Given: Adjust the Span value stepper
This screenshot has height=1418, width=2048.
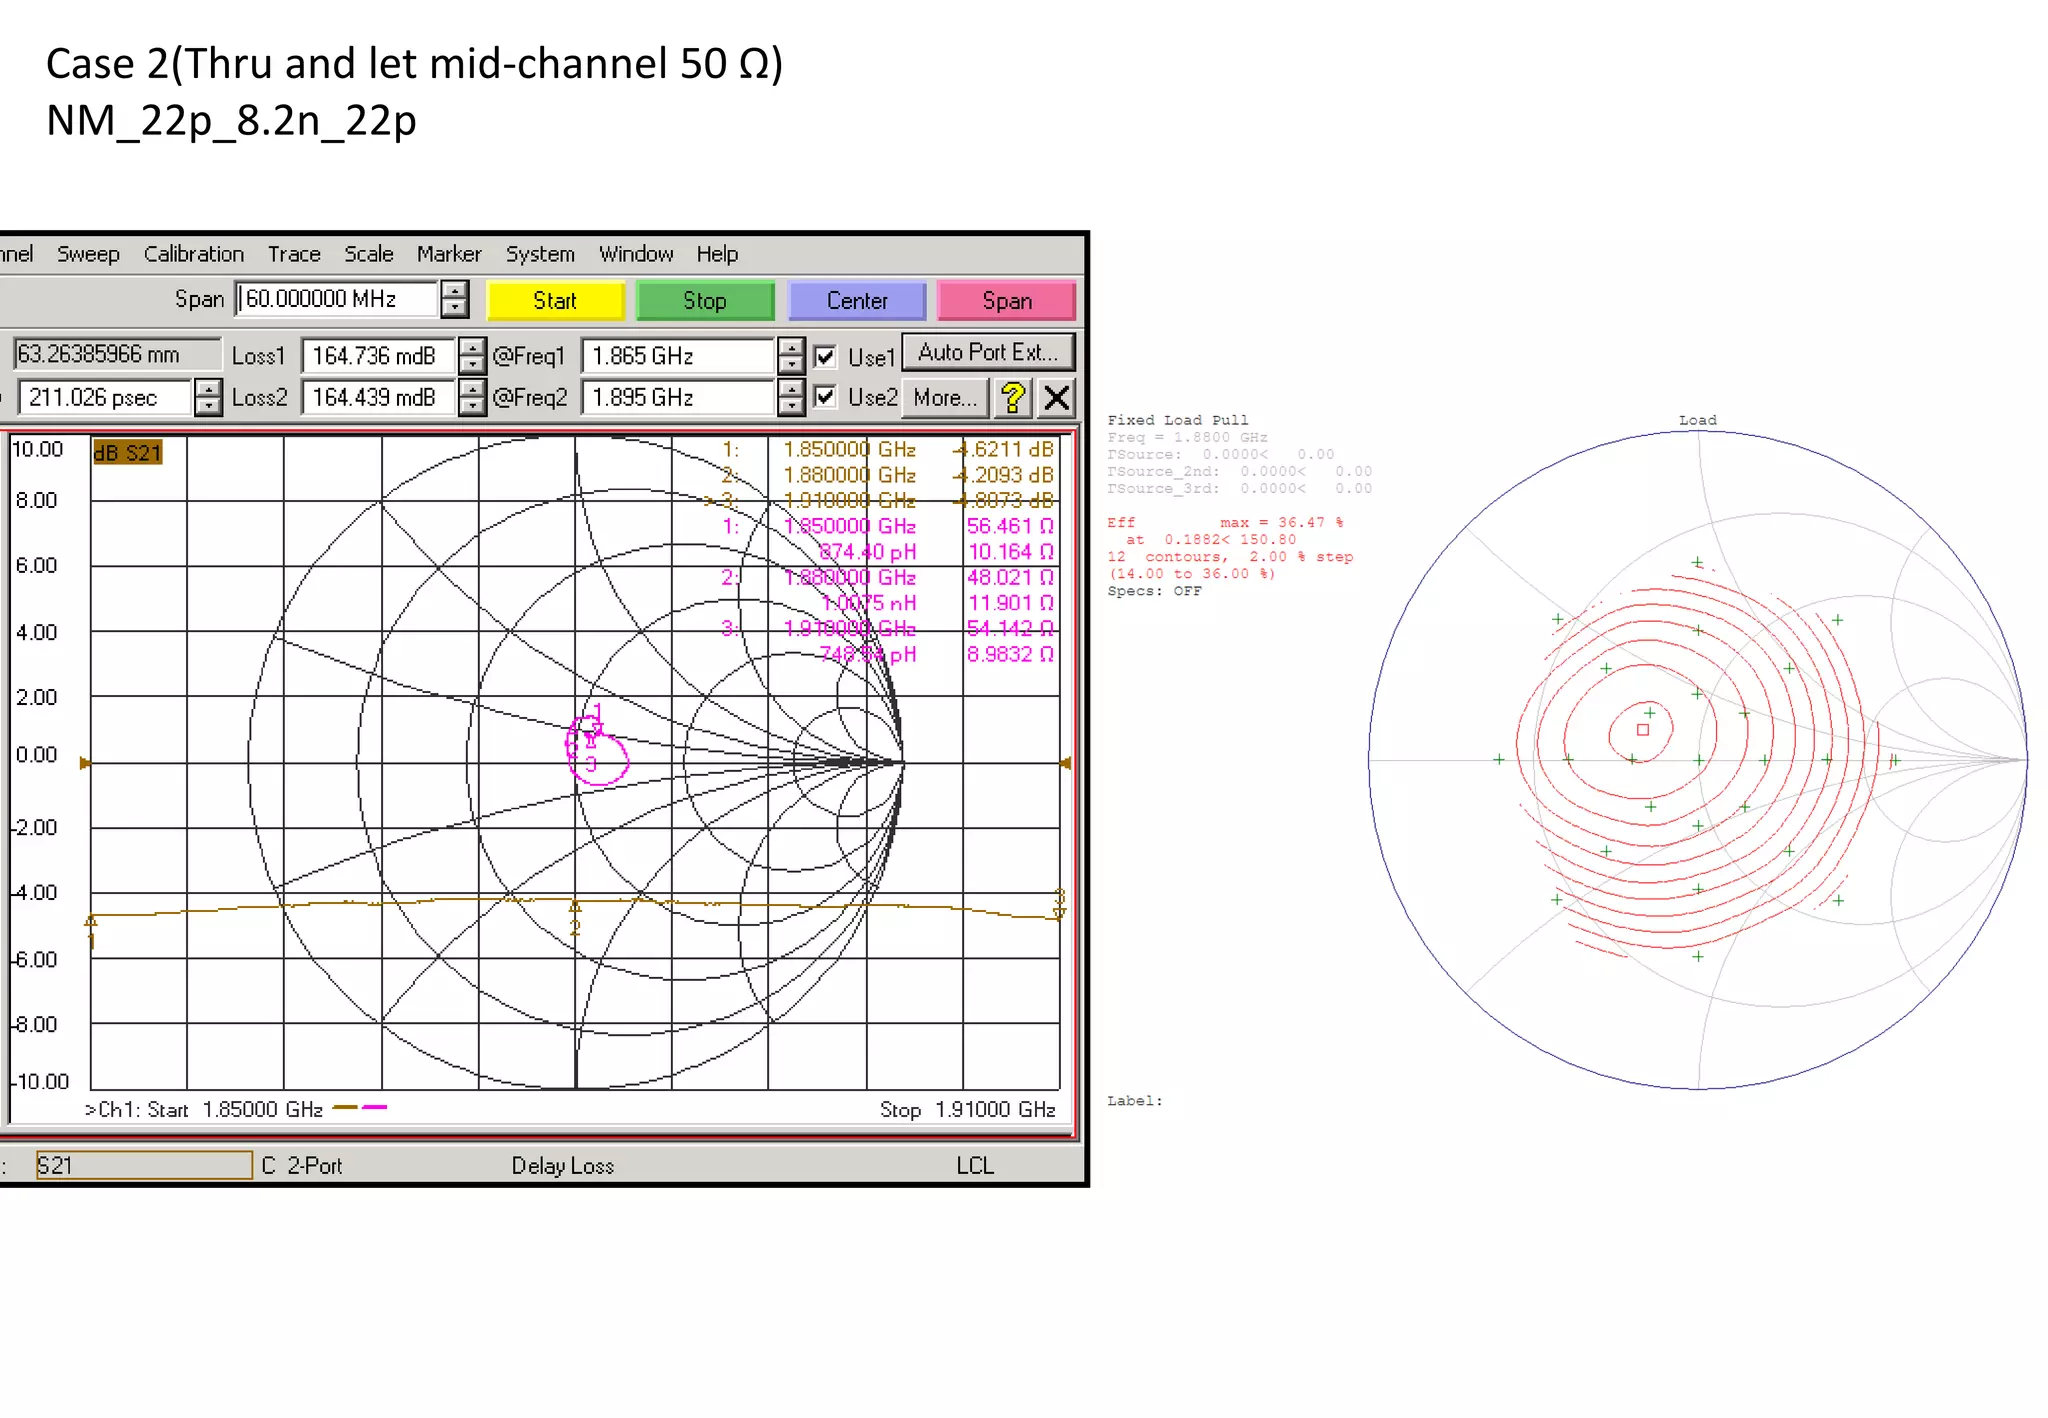Looking at the screenshot, I should tap(455, 299).
